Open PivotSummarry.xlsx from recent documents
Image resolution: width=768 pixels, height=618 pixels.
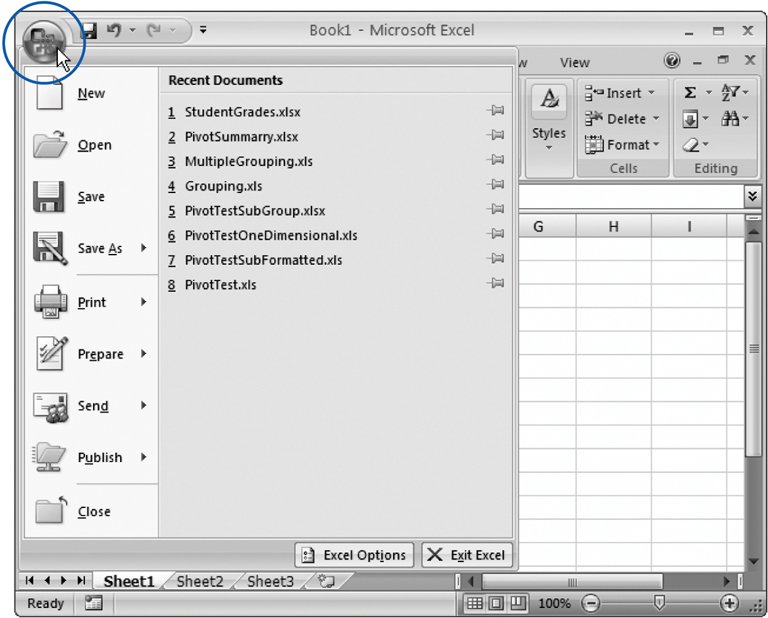pos(241,137)
